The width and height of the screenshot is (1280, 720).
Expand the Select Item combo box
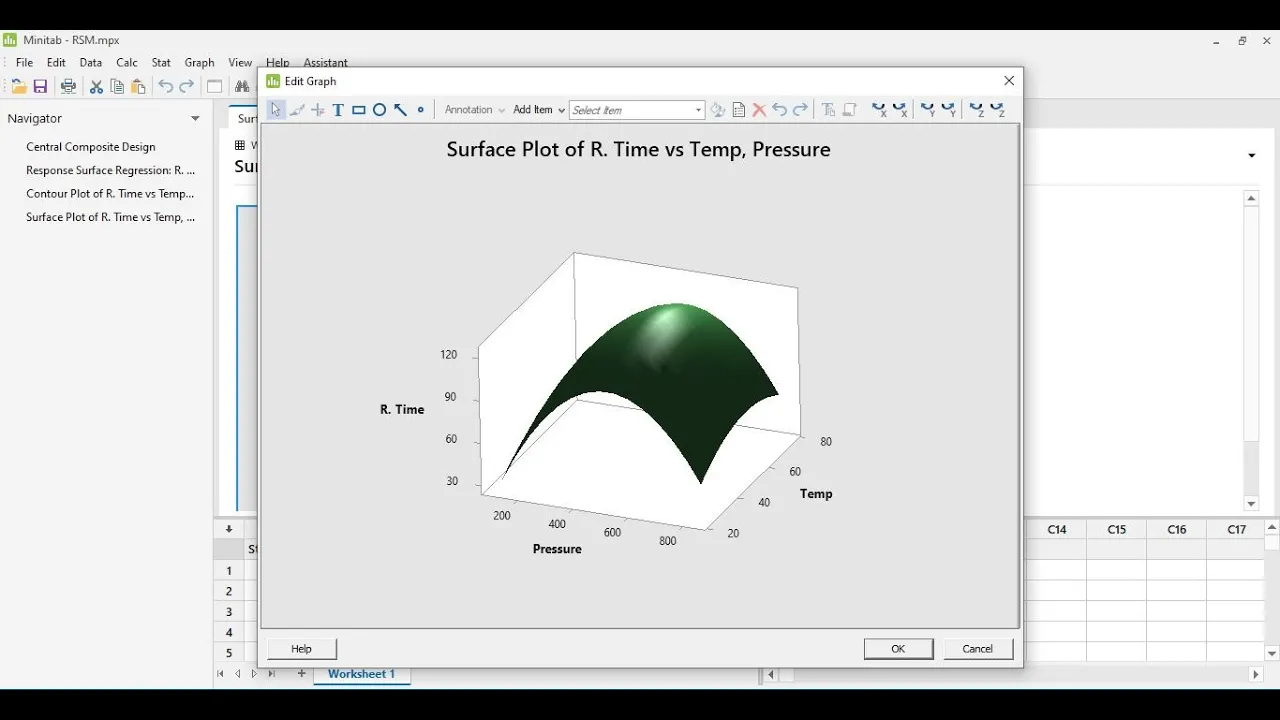(698, 110)
